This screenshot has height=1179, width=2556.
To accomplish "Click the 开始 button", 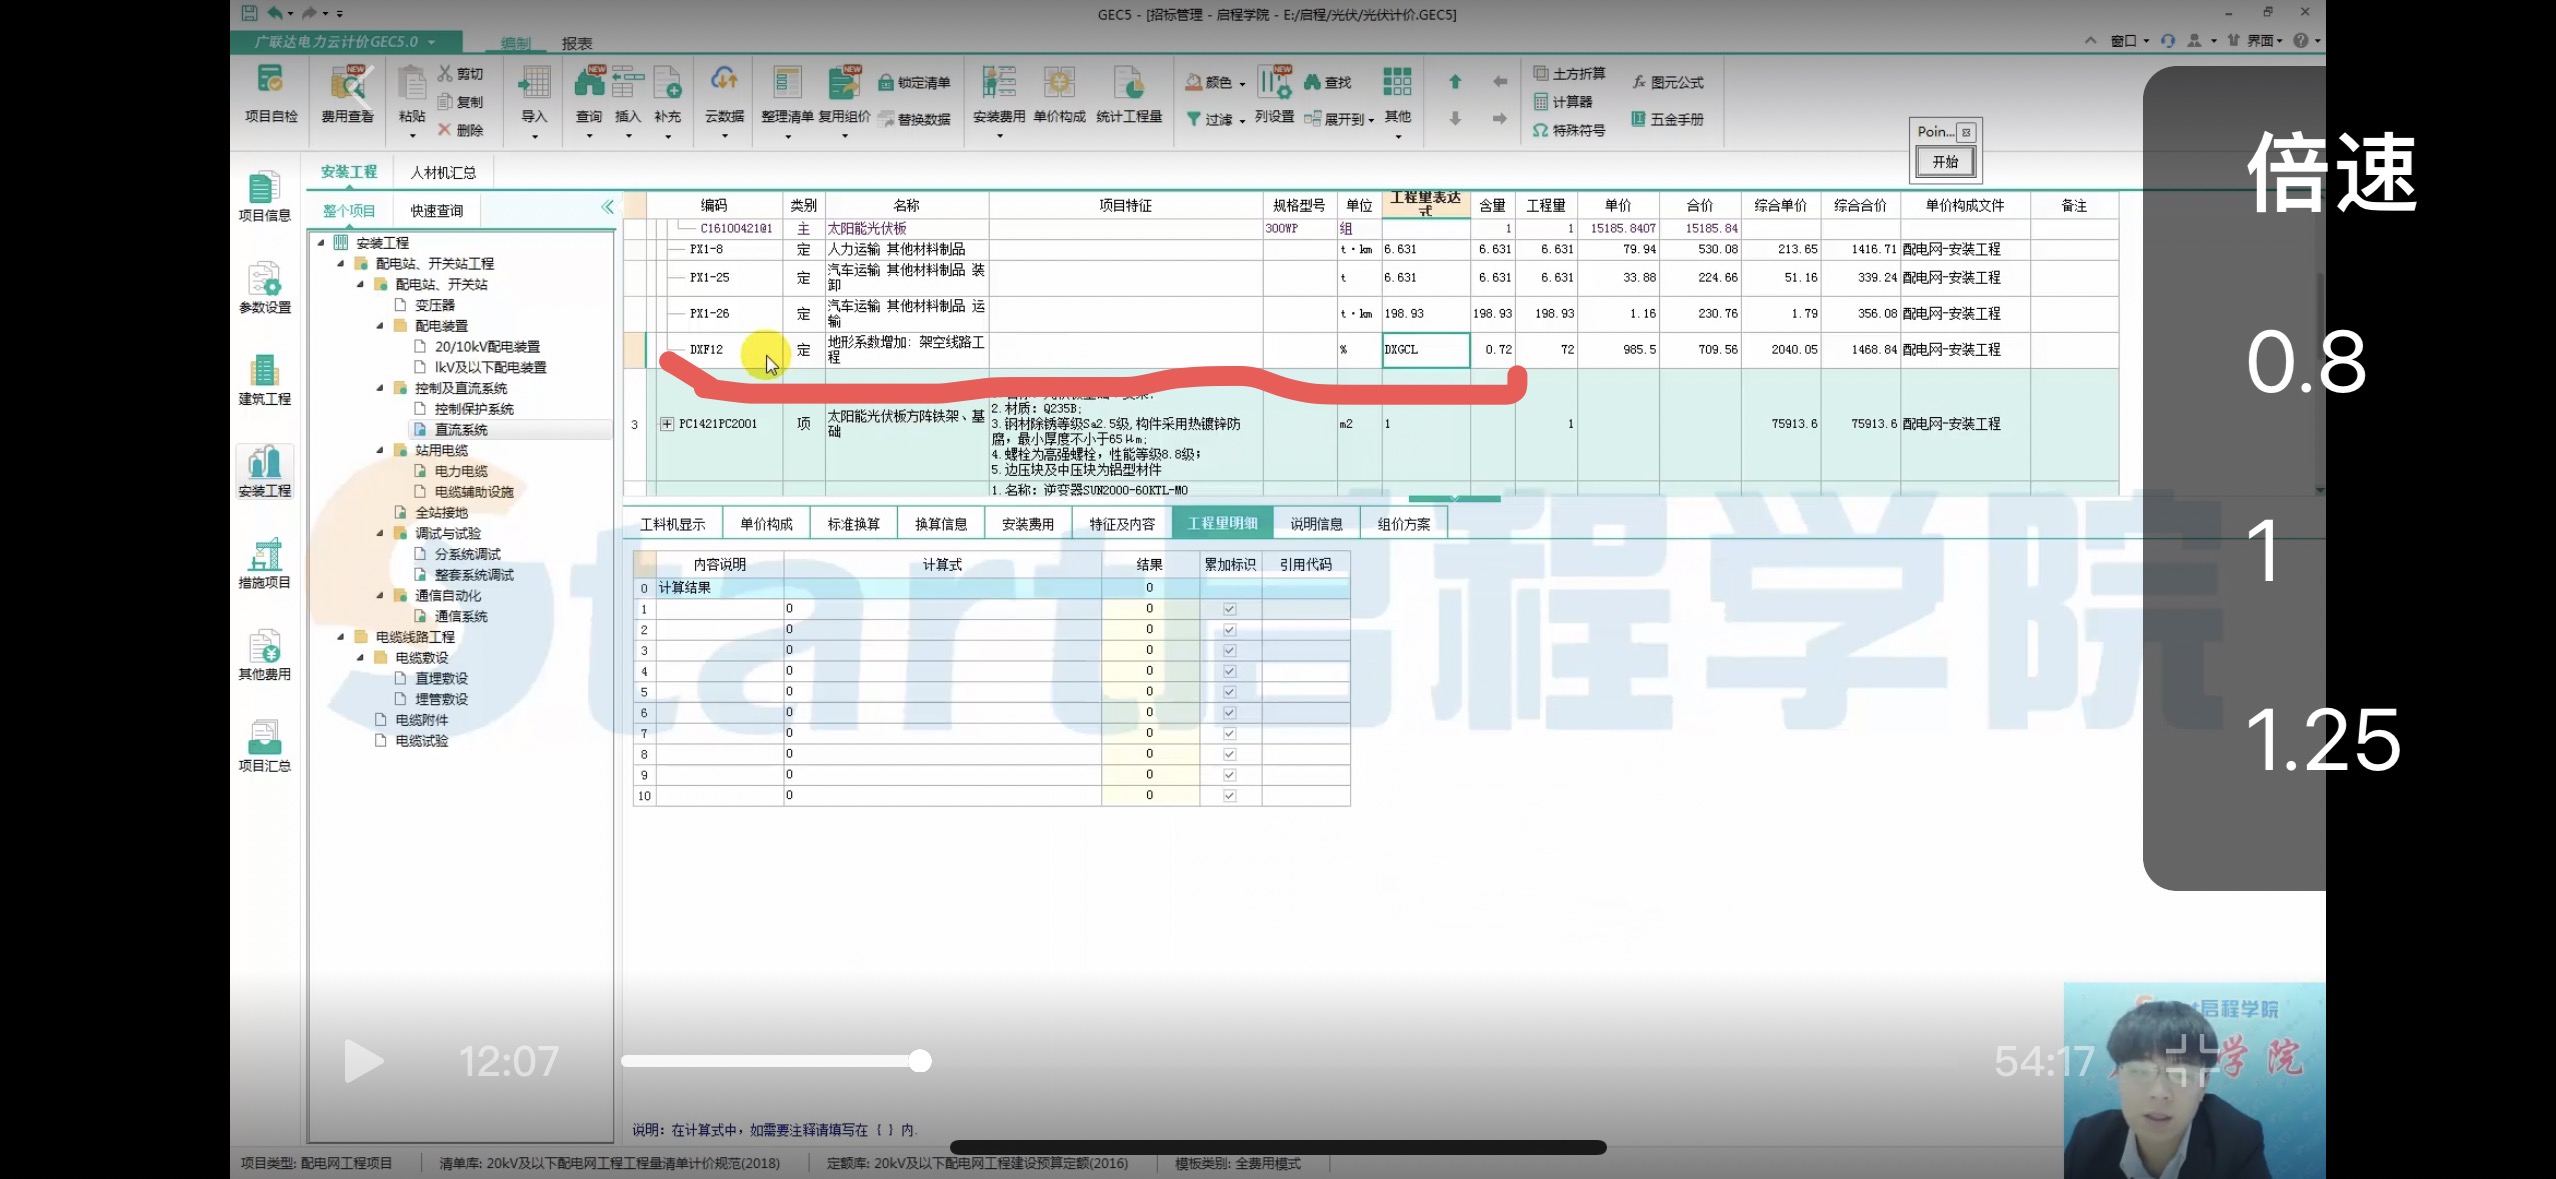I will [1945, 161].
